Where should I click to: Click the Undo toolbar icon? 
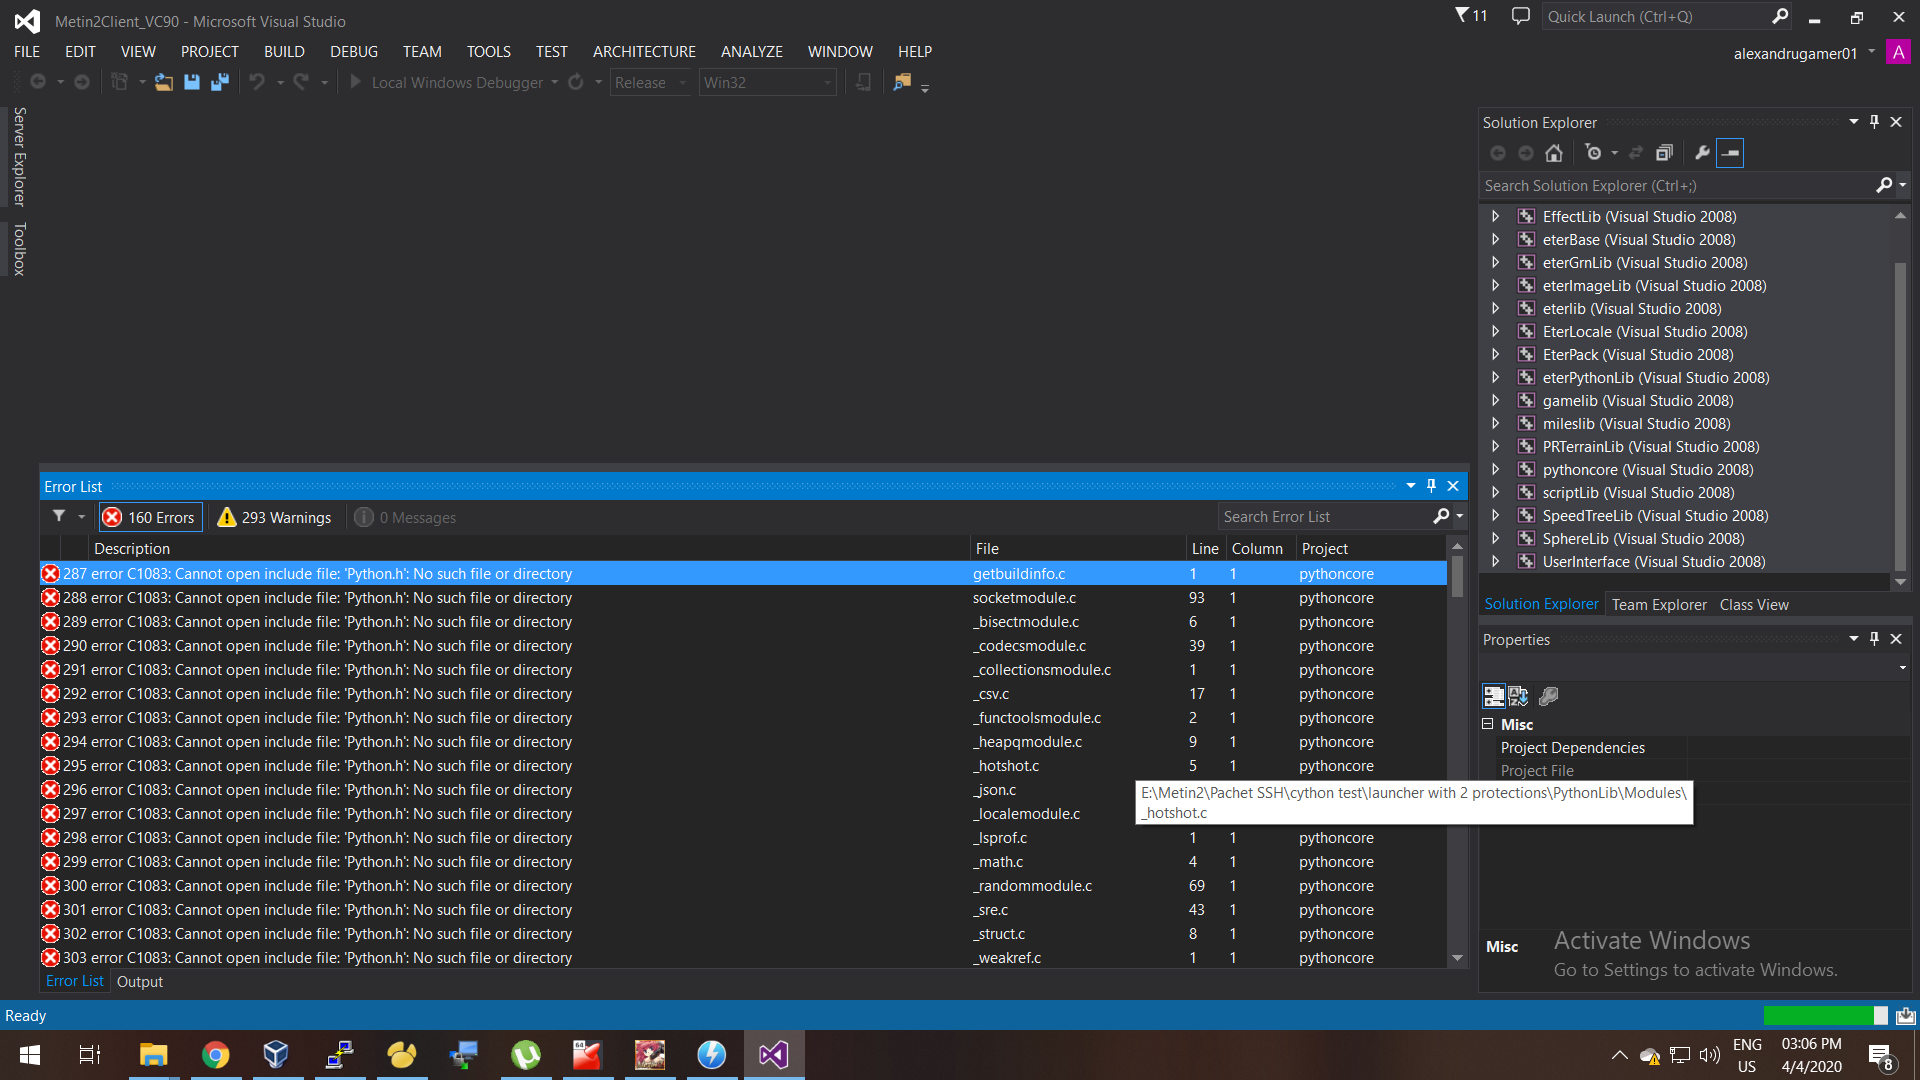257,82
